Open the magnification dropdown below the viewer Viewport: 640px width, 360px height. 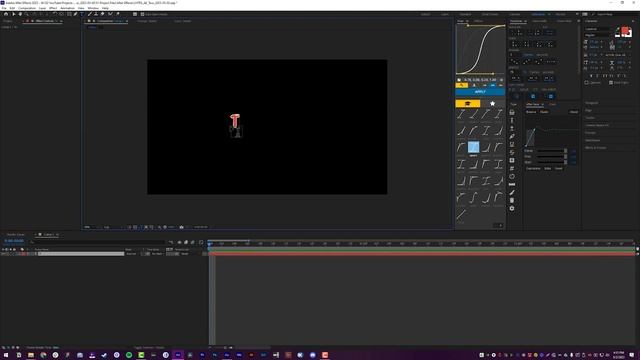click(91, 227)
